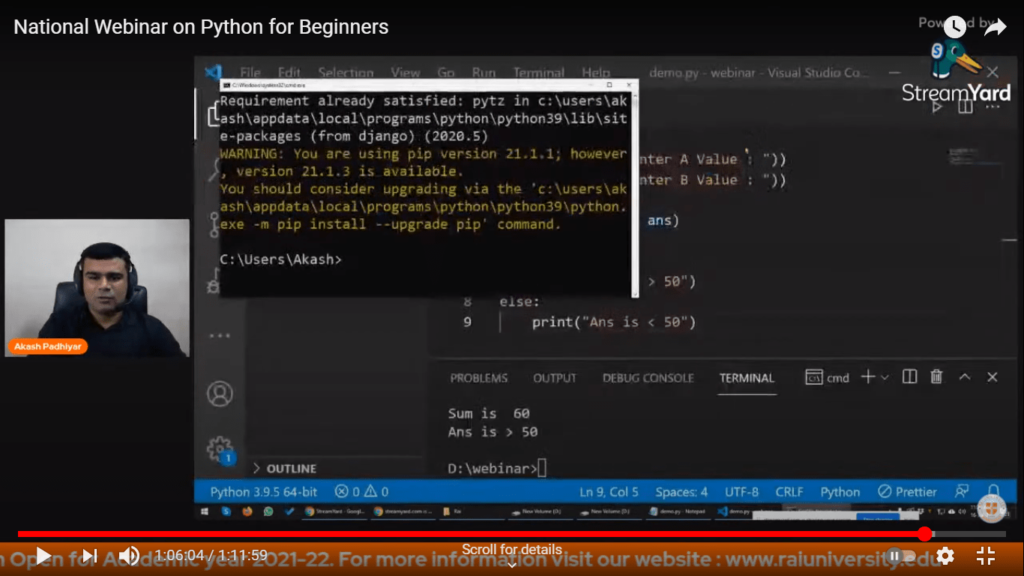1024x576 pixels.
Task: Open the View menu in VS Code
Action: 405,72
